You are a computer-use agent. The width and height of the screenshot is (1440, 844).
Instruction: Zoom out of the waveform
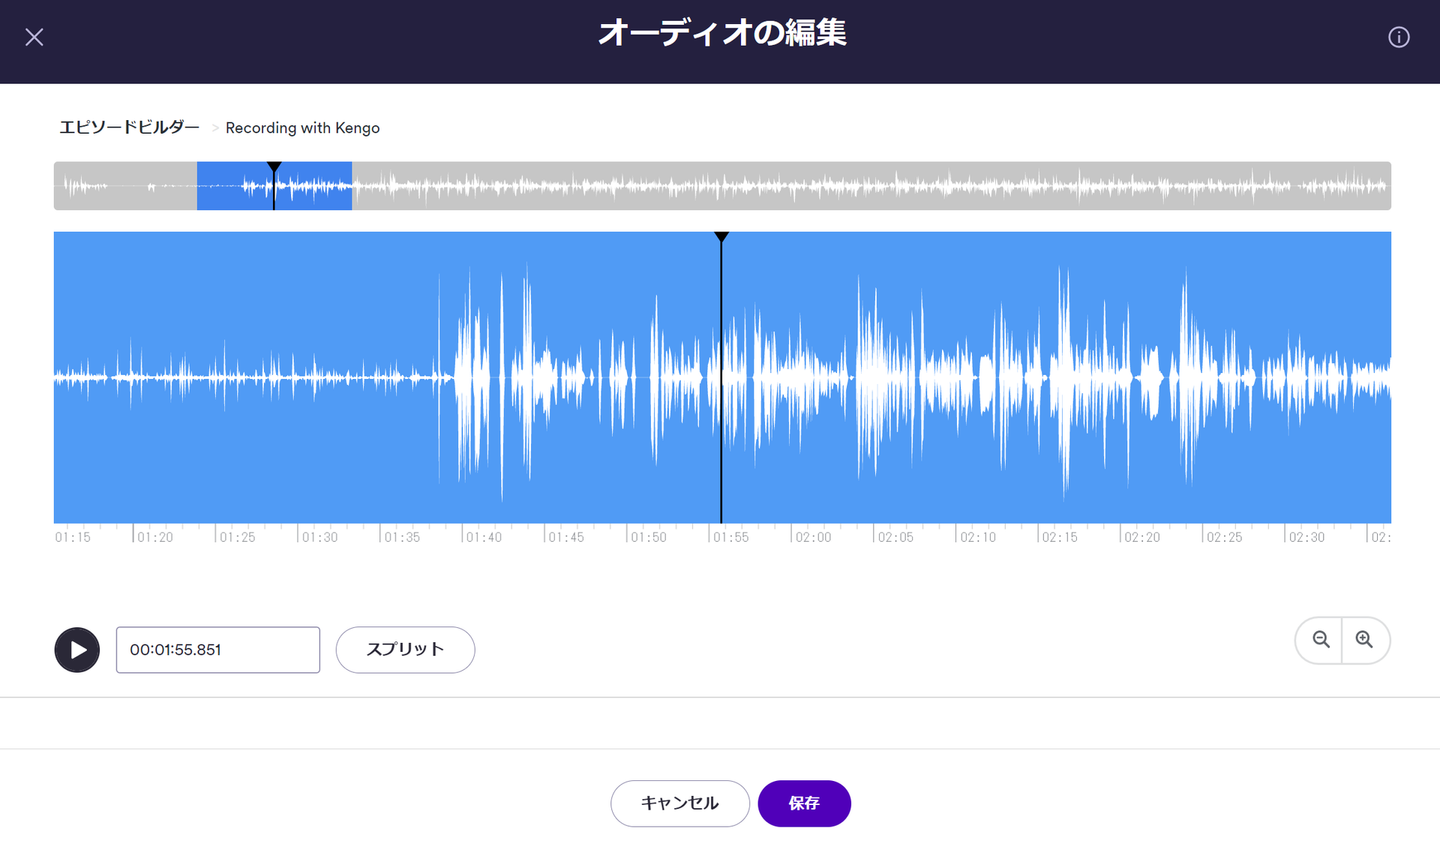click(x=1320, y=640)
